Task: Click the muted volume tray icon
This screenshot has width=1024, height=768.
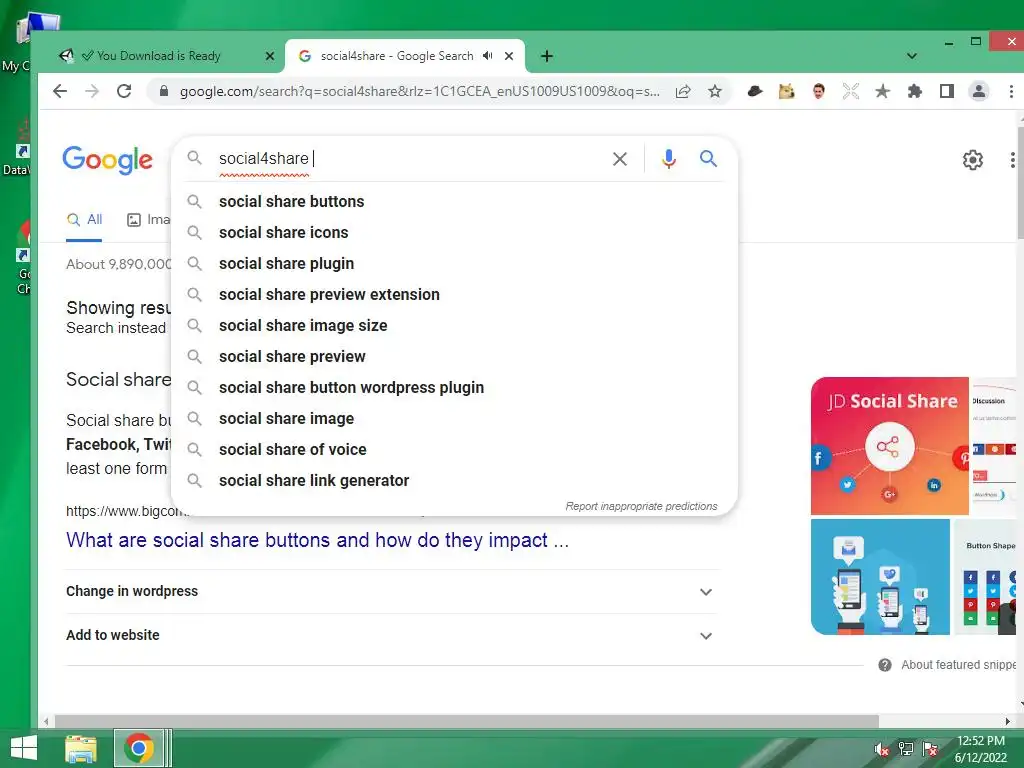Action: [882, 749]
